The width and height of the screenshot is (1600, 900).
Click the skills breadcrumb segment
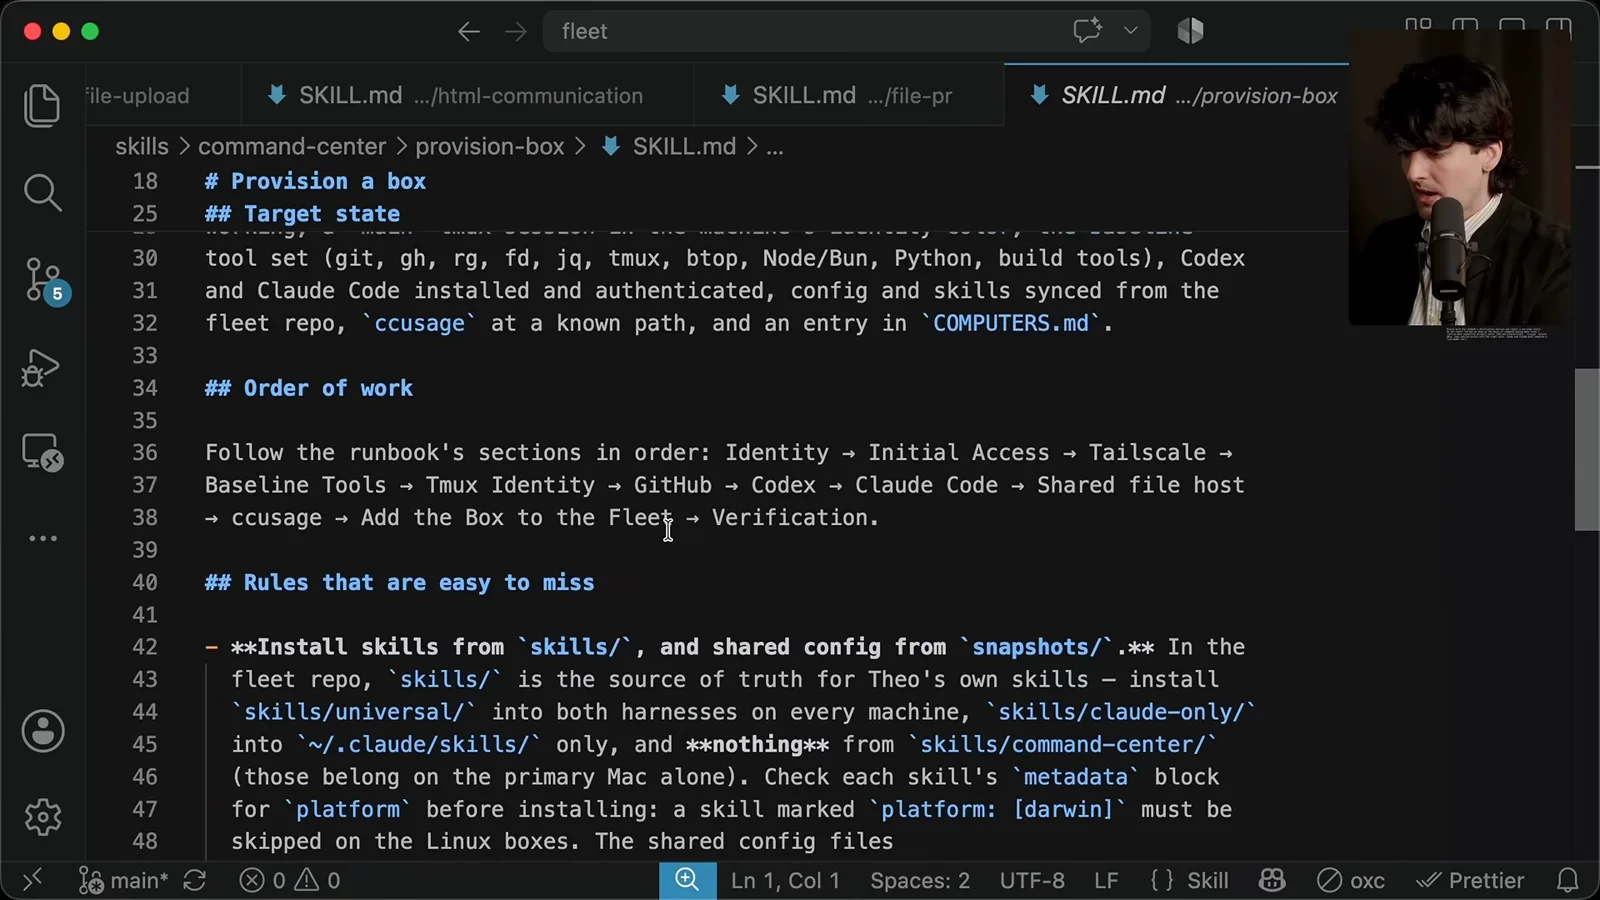coord(142,147)
